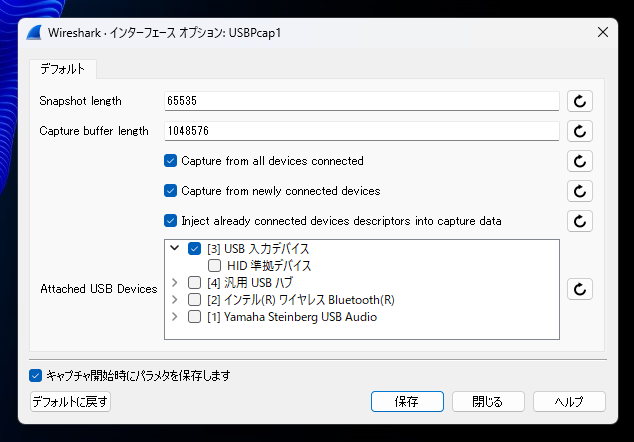This screenshot has height=442, width=634.
Task: Click the Capture buffer length label
Action: point(94,131)
